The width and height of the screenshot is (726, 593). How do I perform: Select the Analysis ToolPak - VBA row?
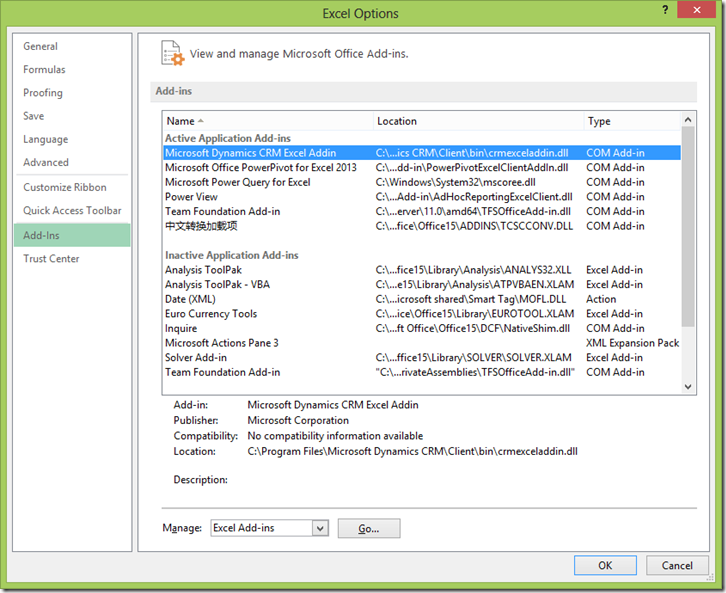(x=422, y=284)
